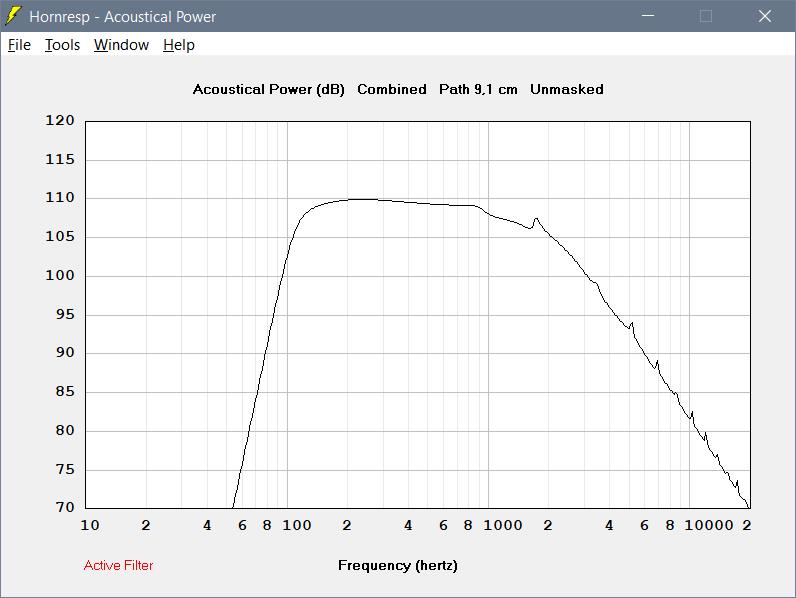Image resolution: width=796 pixels, height=598 pixels.
Task: Click the 85 dB axis value
Action: click(x=65, y=391)
